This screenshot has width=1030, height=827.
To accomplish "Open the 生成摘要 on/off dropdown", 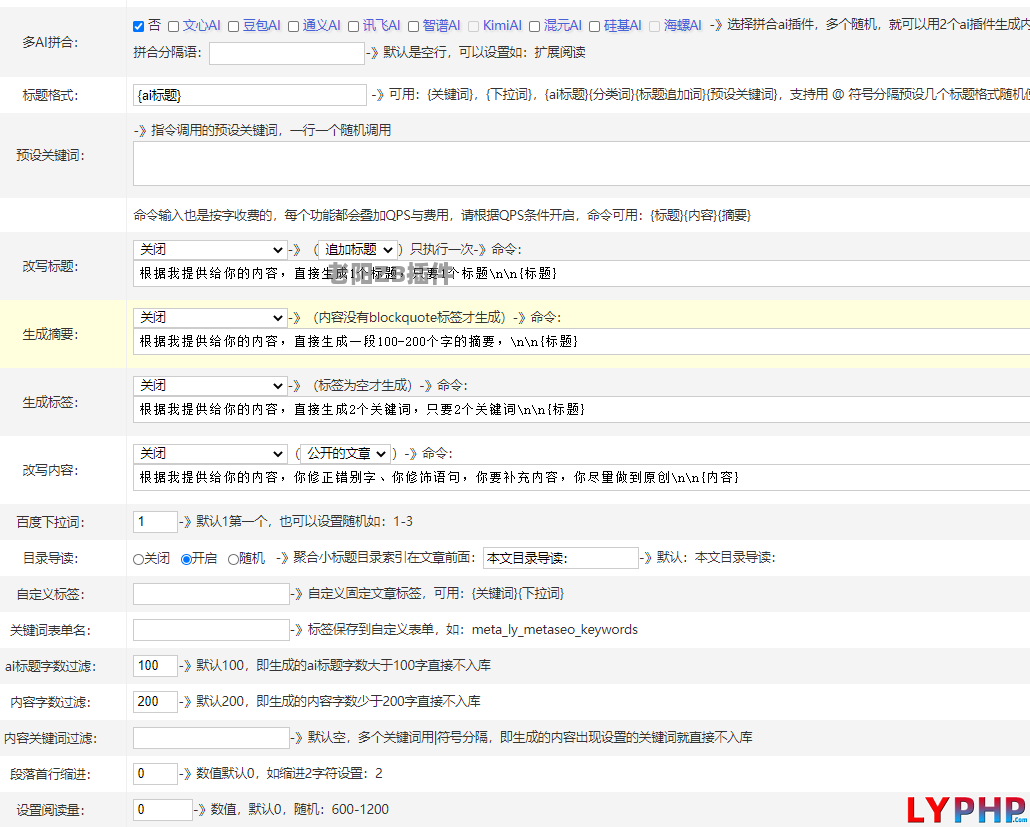I will point(210,318).
